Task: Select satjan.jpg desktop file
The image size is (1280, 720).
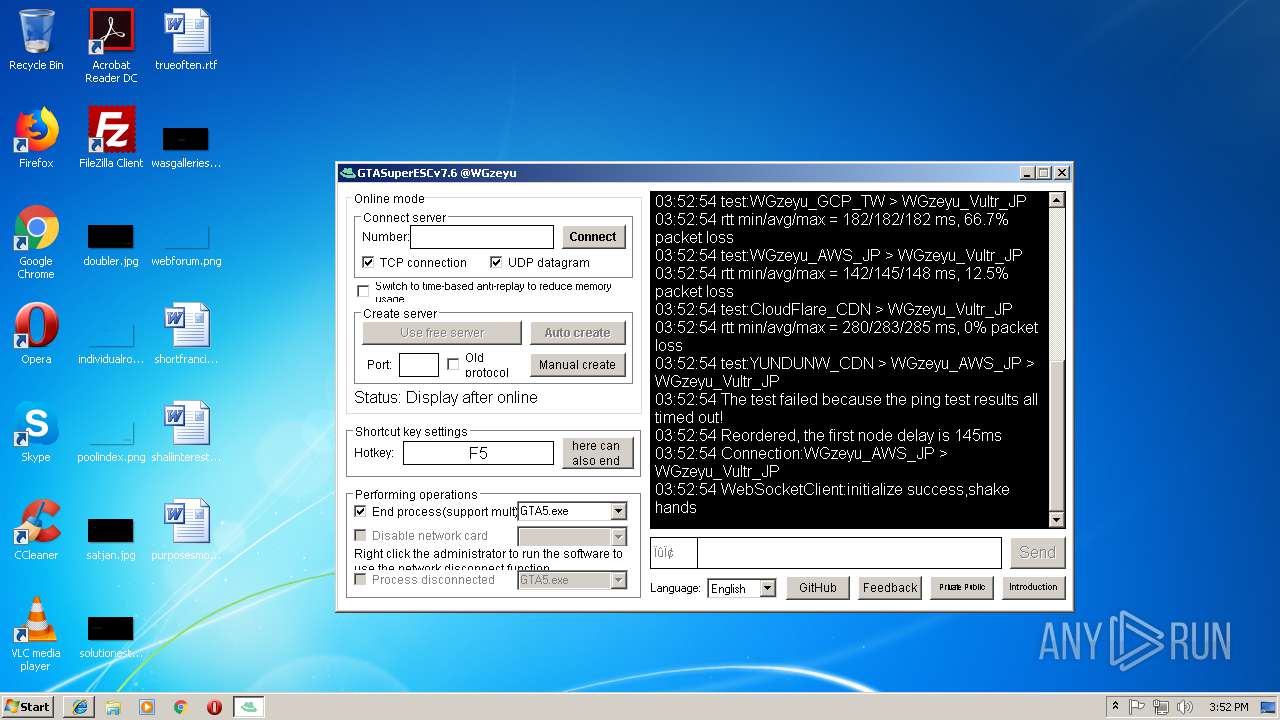Action: tap(111, 539)
